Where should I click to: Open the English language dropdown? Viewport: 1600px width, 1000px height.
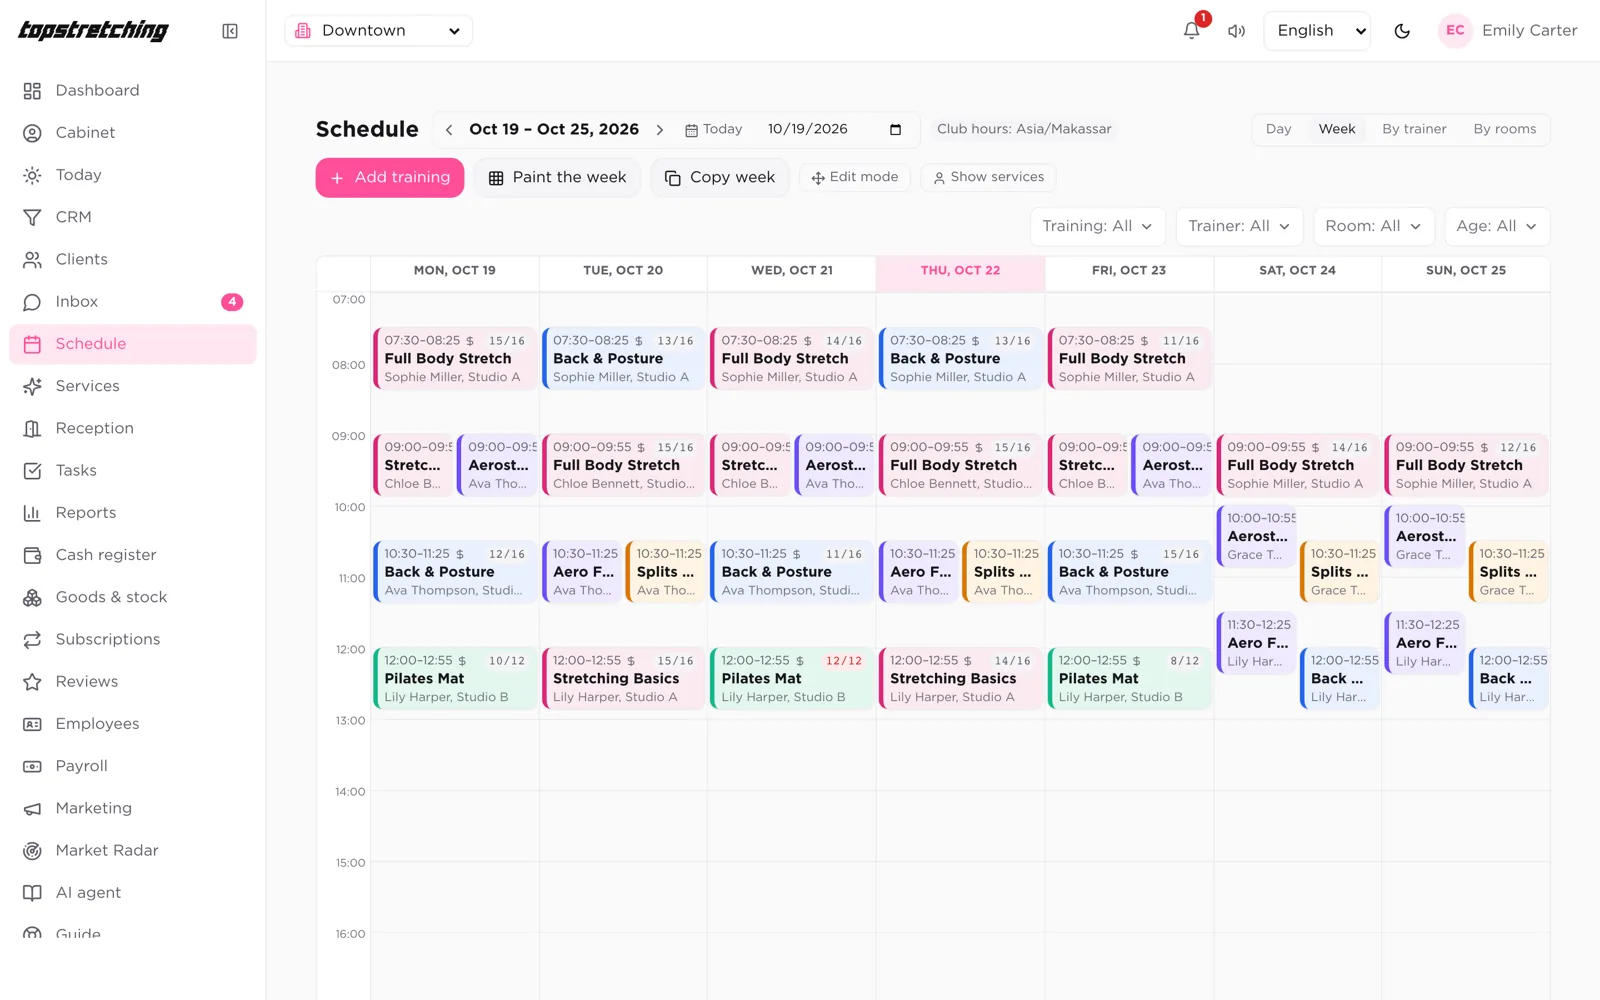tap(1317, 31)
